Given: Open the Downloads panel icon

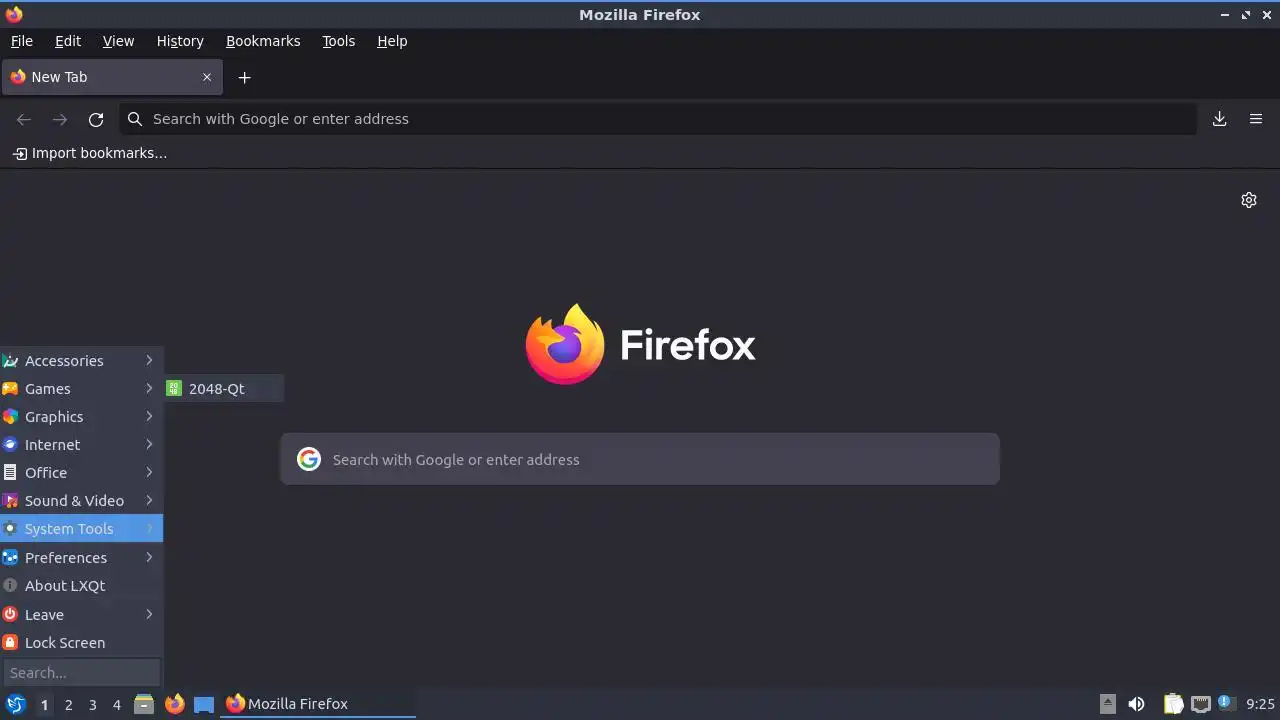Looking at the screenshot, I should pyautogui.click(x=1220, y=119).
